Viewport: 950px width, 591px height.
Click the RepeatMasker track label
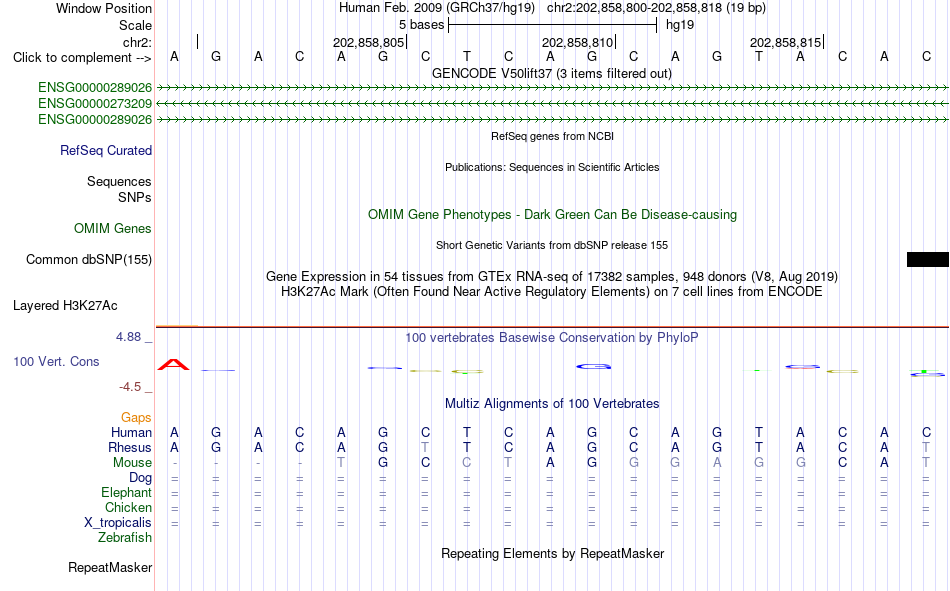[110, 567]
